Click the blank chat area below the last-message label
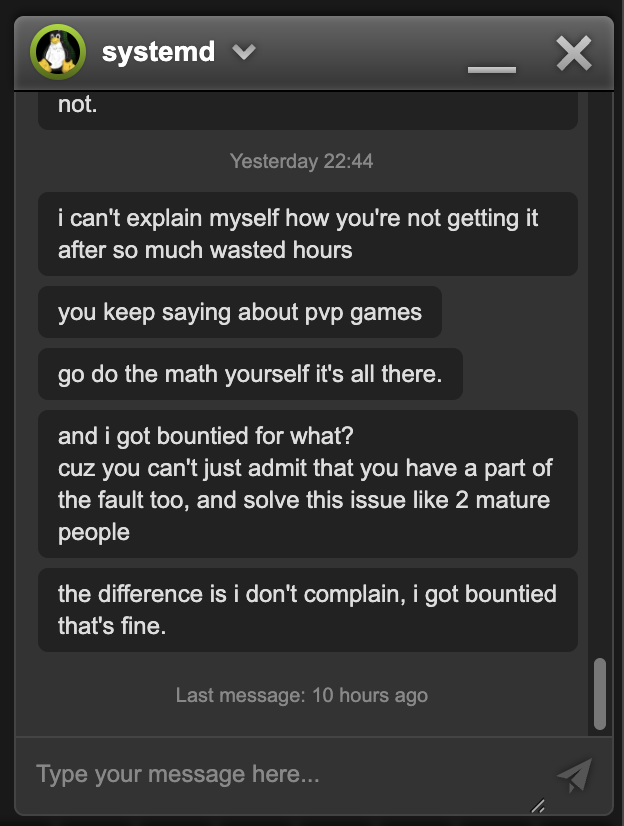 tap(302, 722)
